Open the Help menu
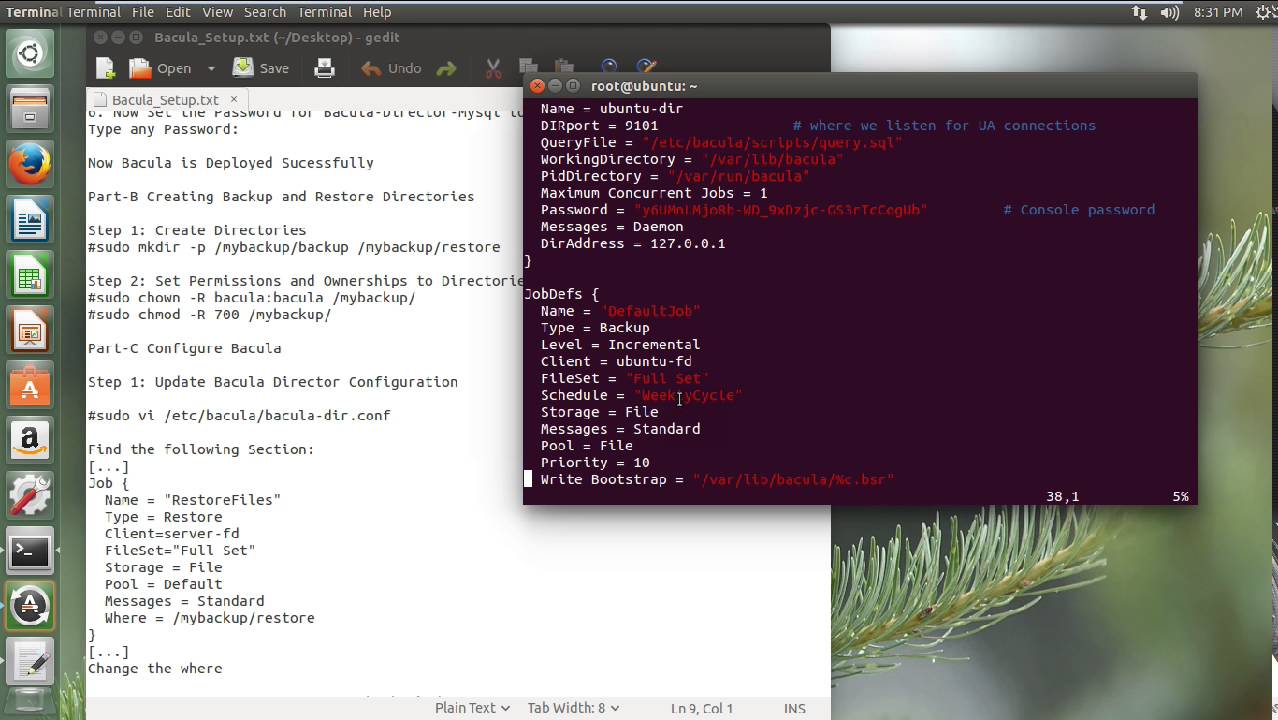 coord(377,12)
